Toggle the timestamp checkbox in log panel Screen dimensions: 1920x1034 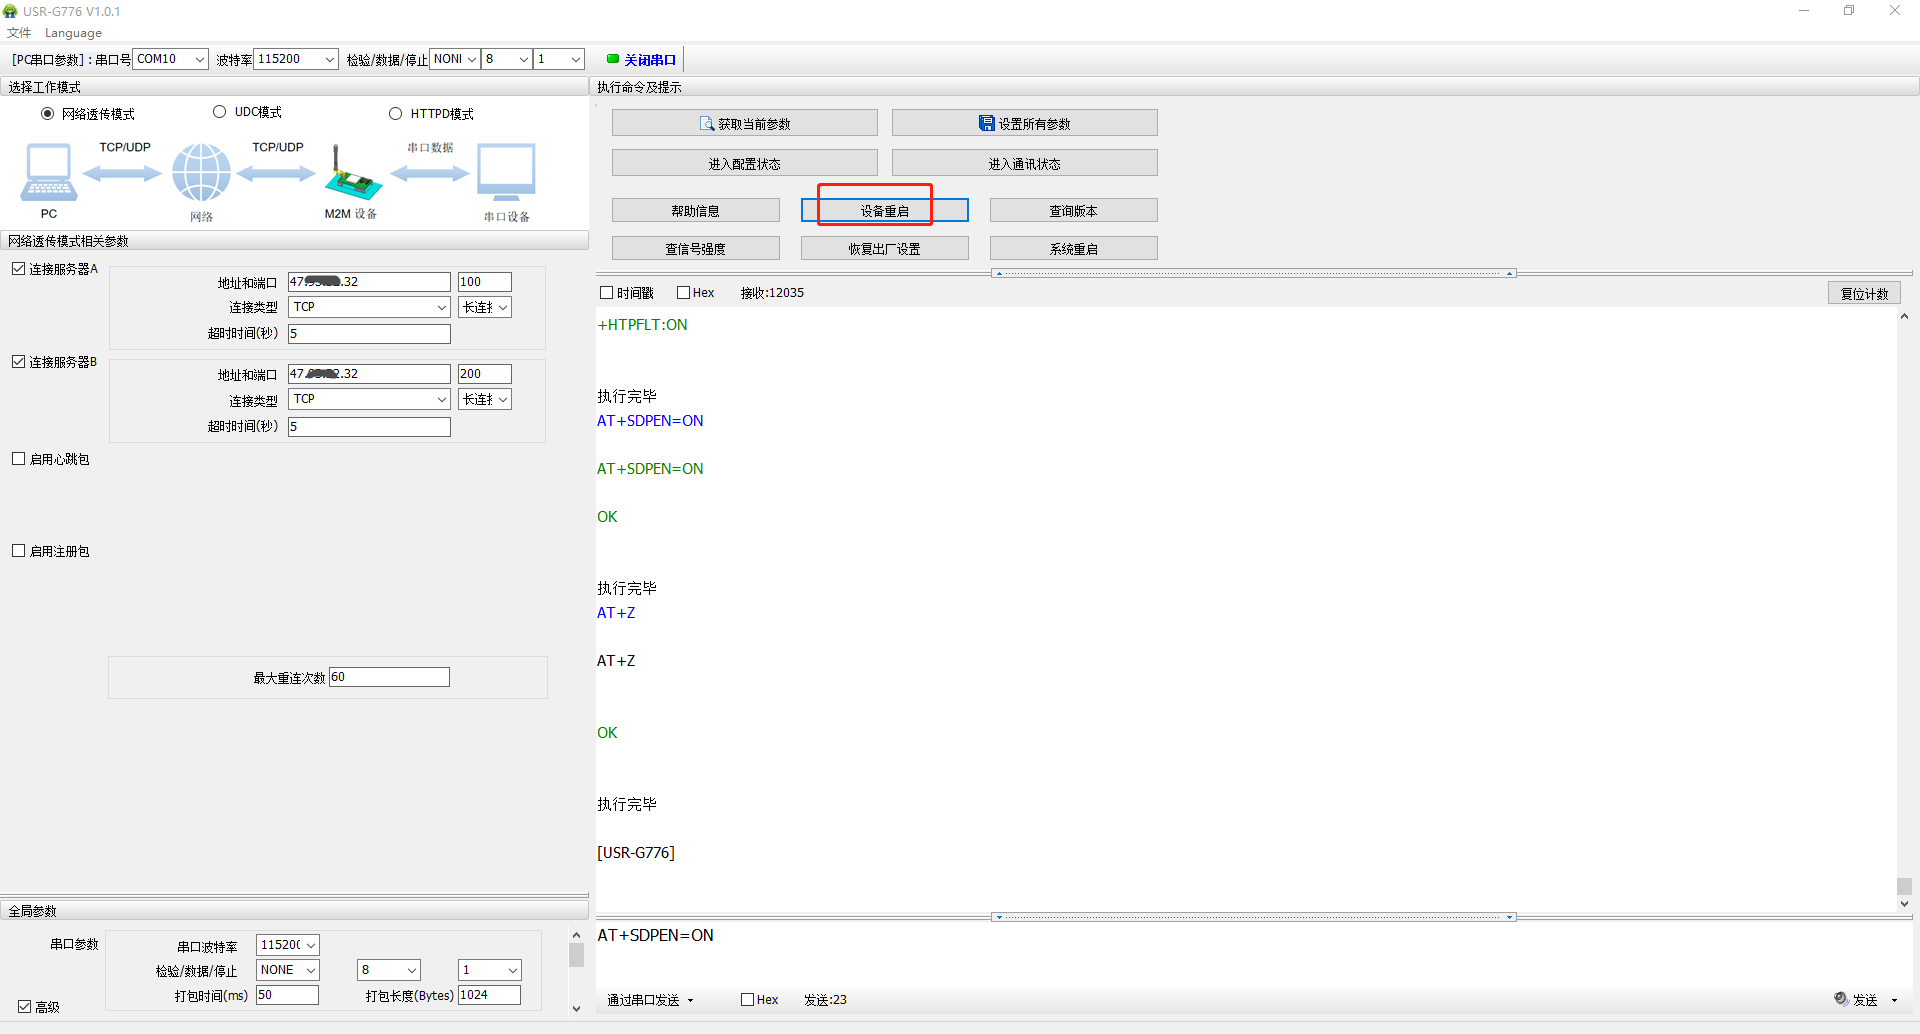click(x=606, y=293)
